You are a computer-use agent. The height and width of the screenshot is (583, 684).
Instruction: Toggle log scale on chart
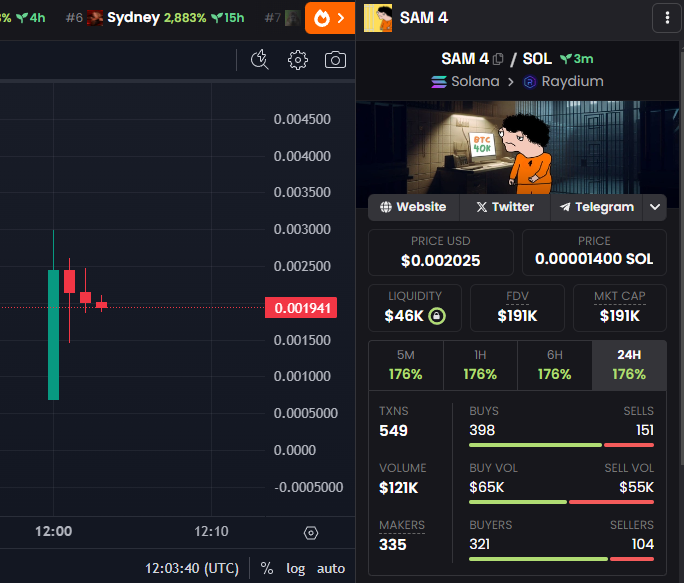(x=295, y=568)
